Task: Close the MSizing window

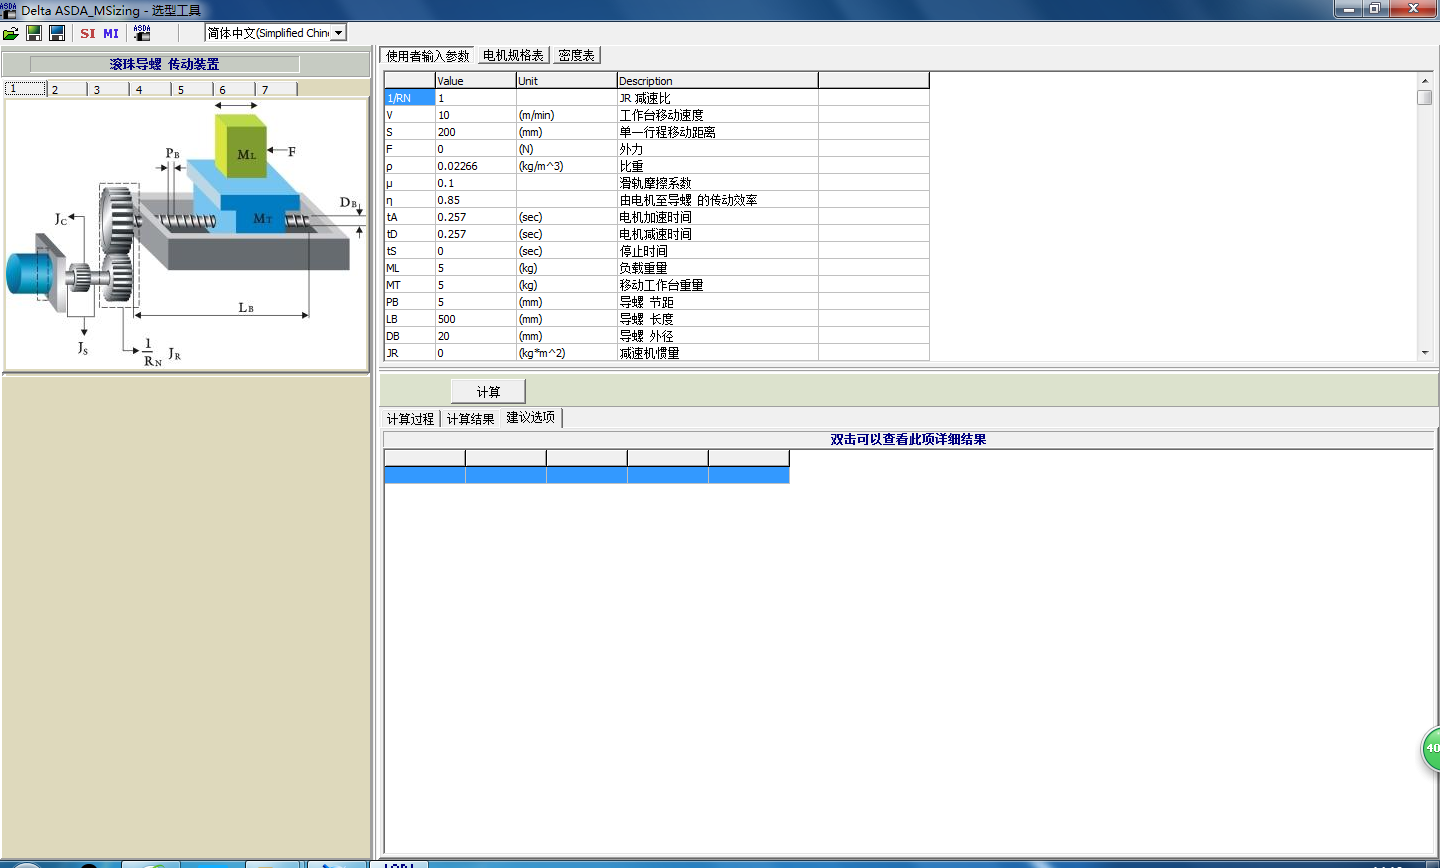Action: pyautogui.click(x=1414, y=9)
